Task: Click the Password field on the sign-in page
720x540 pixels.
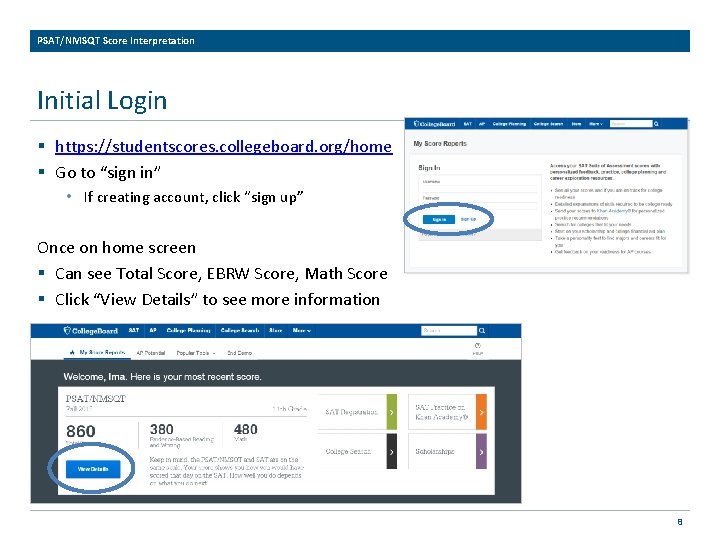Action: [x=479, y=205]
